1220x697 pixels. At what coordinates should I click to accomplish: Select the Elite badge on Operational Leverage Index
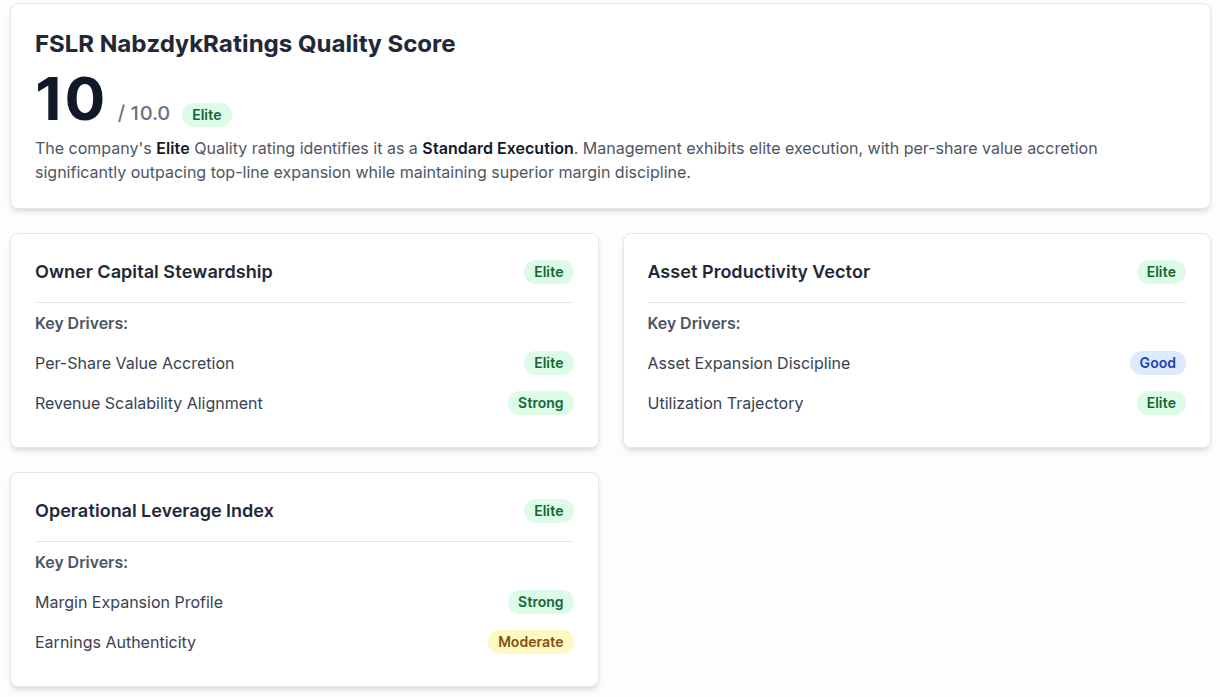[x=548, y=510]
